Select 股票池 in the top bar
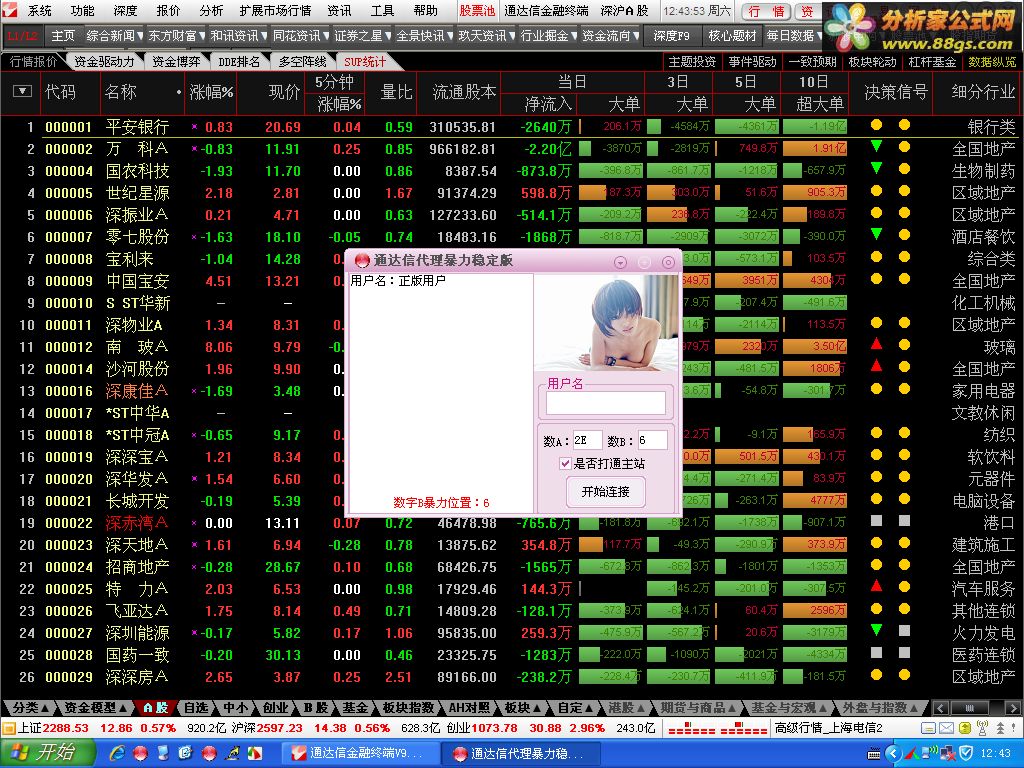 pos(477,10)
